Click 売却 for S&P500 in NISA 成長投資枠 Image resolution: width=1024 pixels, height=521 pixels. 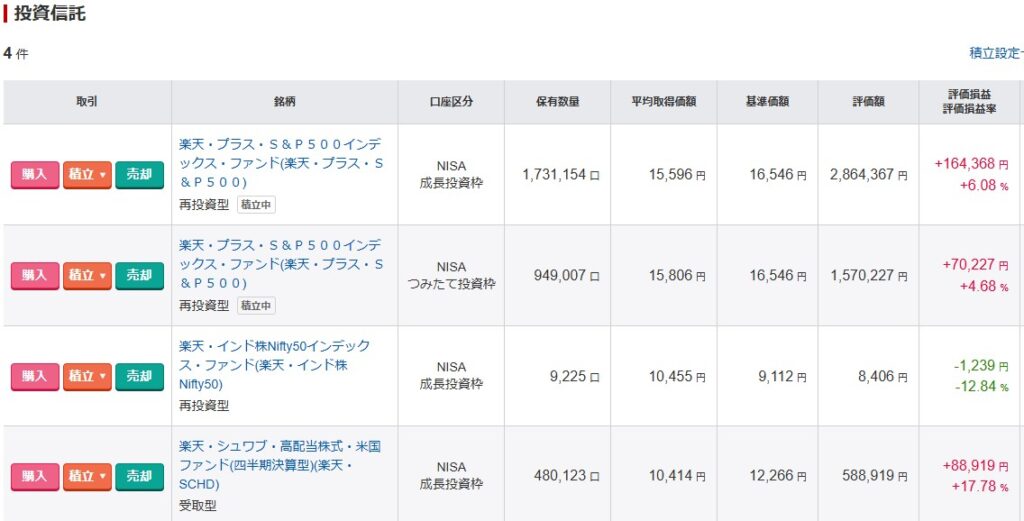coord(139,175)
